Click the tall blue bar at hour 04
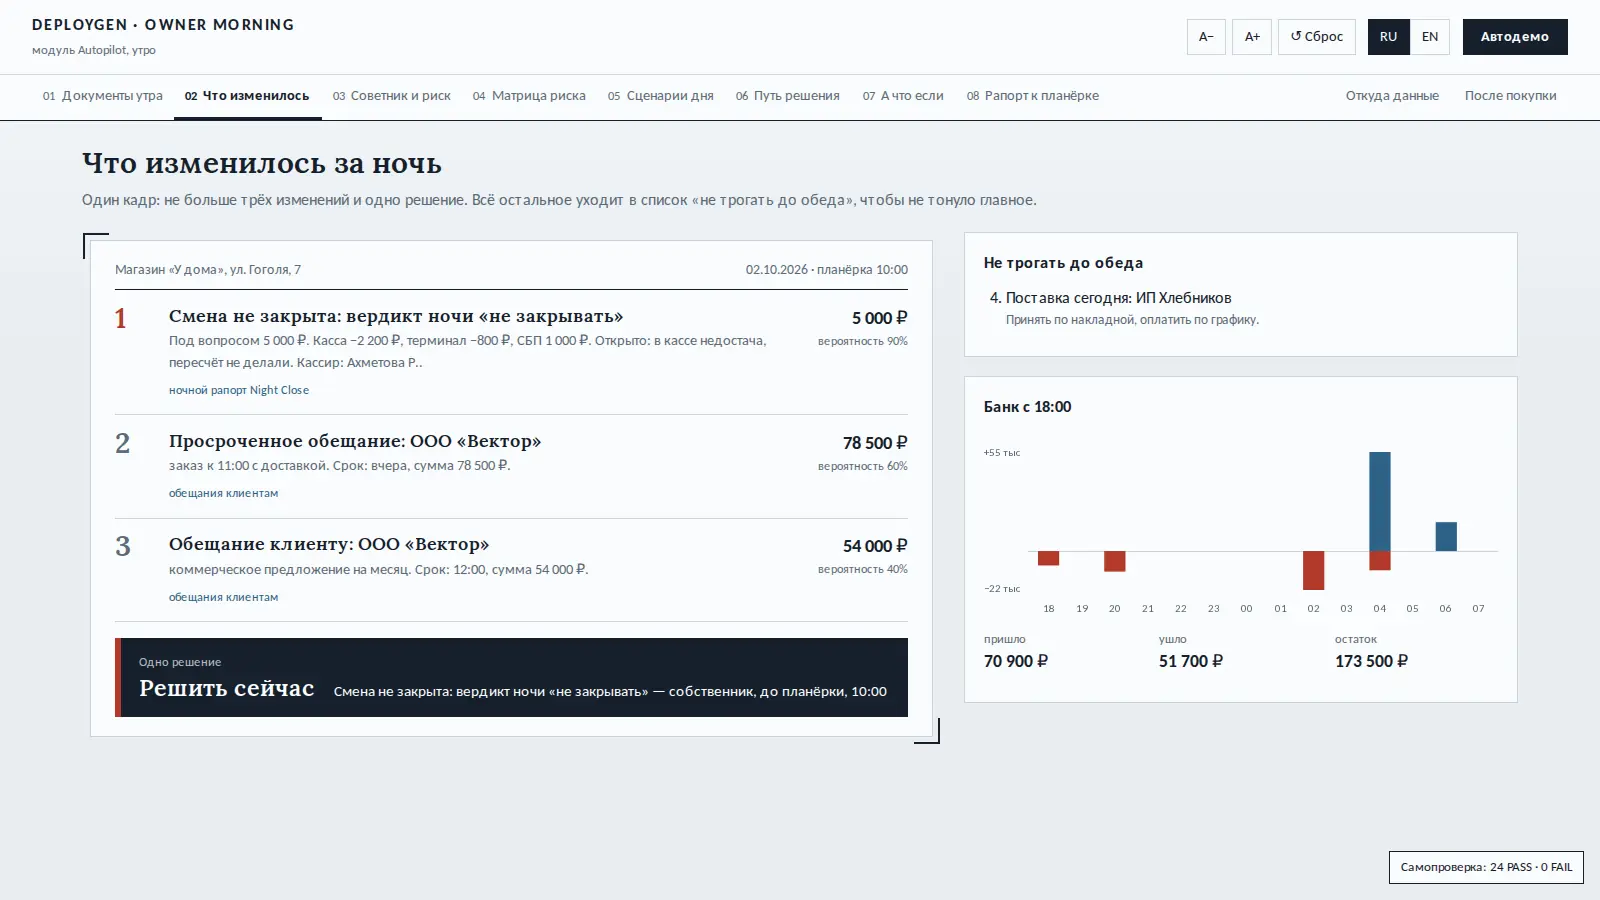This screenshot has height=900, width=1600. coord(1380,501)
